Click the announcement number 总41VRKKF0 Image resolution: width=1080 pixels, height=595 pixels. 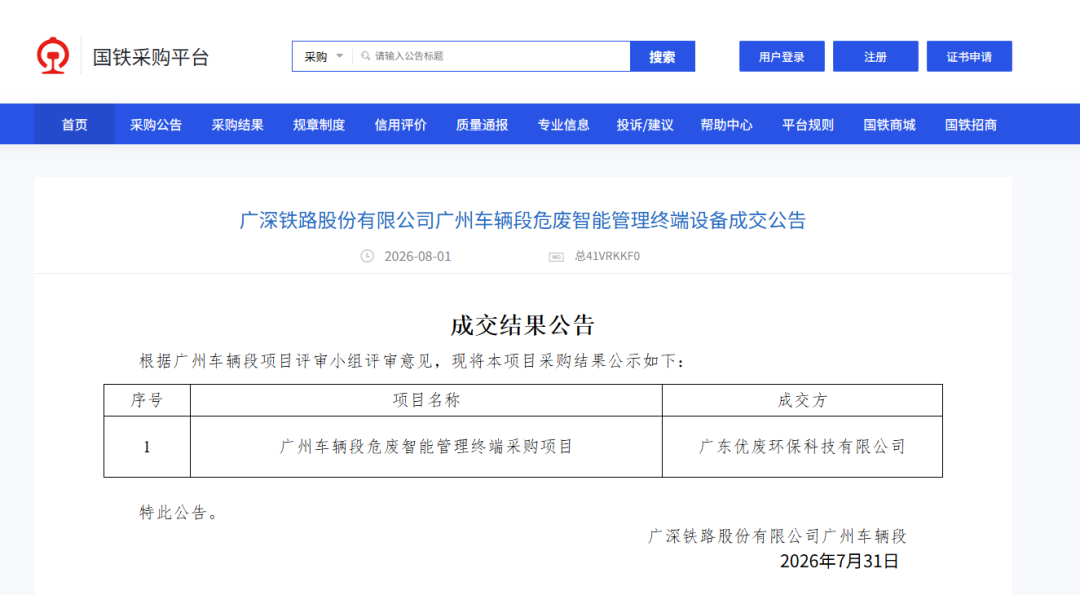pos(607,256)
